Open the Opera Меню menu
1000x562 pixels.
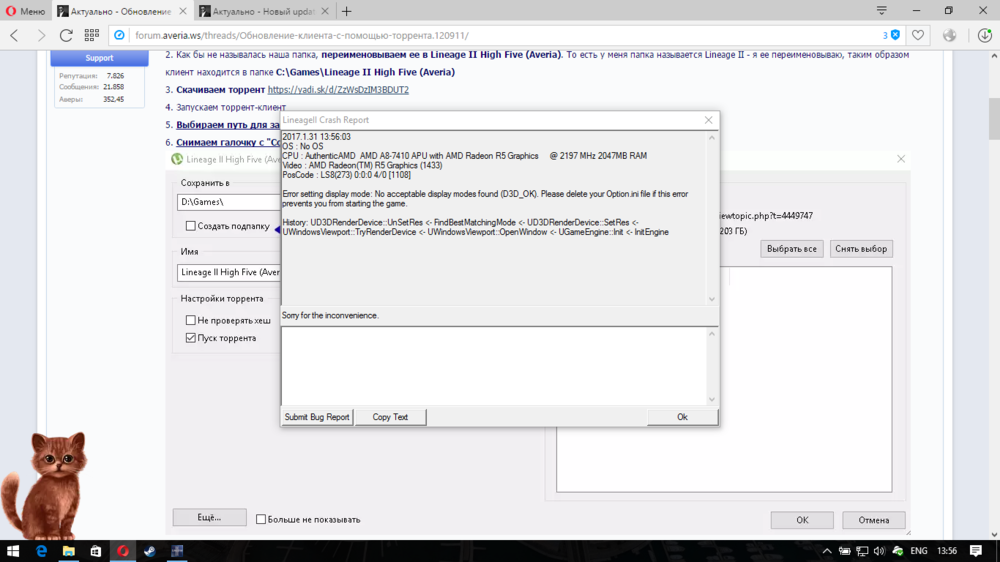[x=25, y=11]
